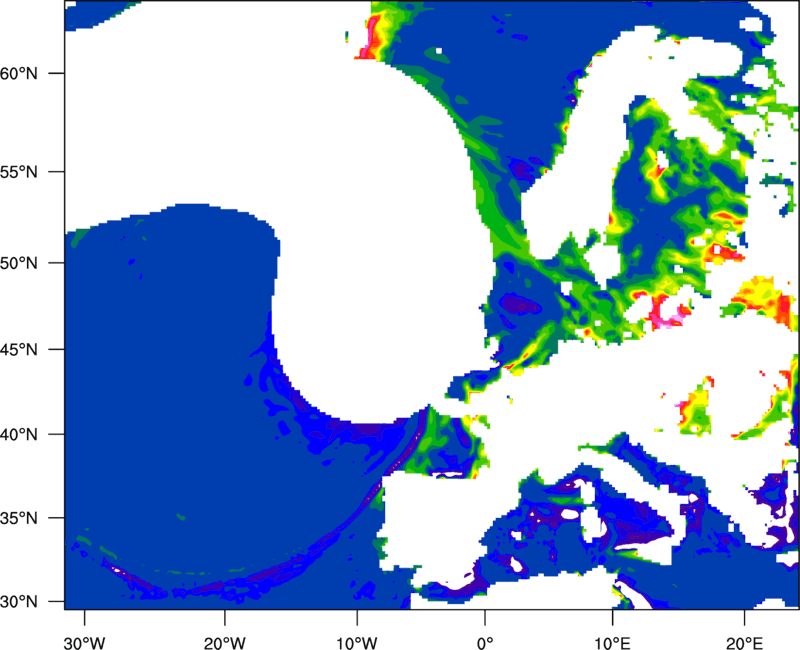Image resolution: width=800 pixels, height=650 pixels.
Task: Click the 20°E longitude label
Action: tap(744, 643)
